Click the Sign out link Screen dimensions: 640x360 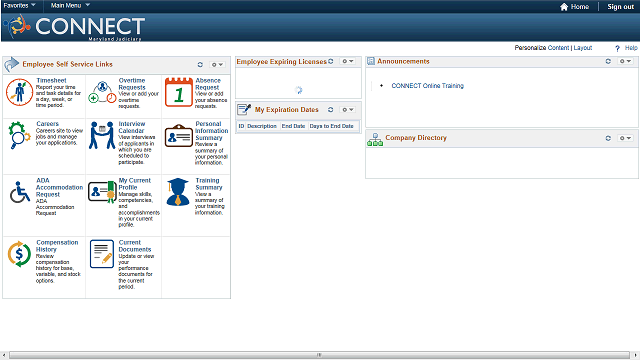pyautogui.click(x=620, y=7)
